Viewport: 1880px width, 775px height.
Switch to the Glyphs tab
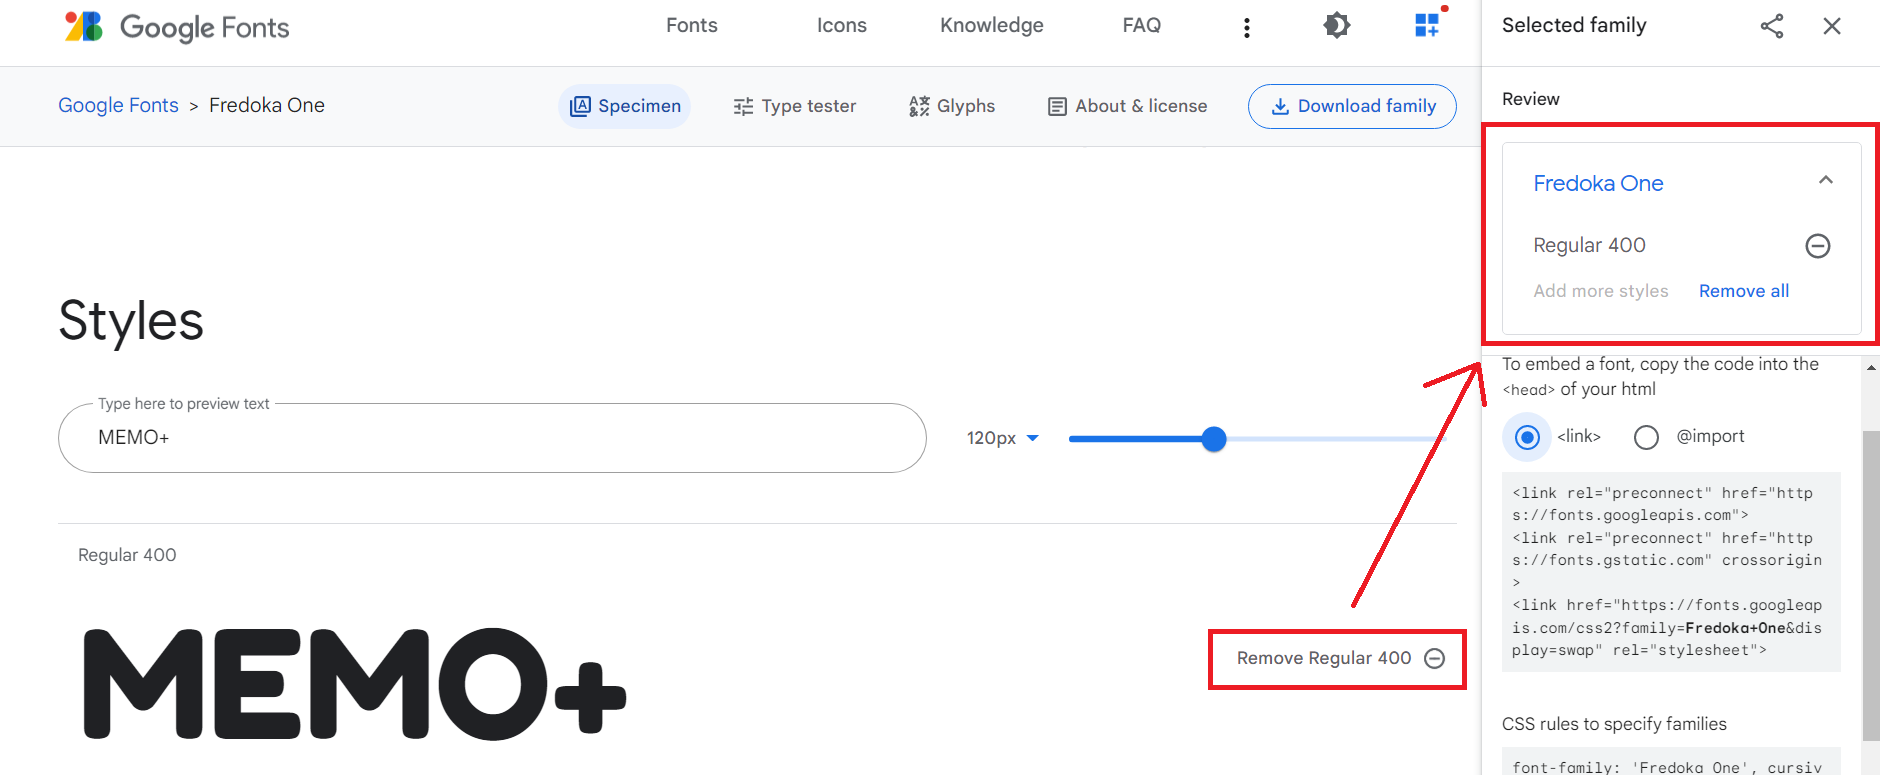pyautogui.click(x=952, y=106)
